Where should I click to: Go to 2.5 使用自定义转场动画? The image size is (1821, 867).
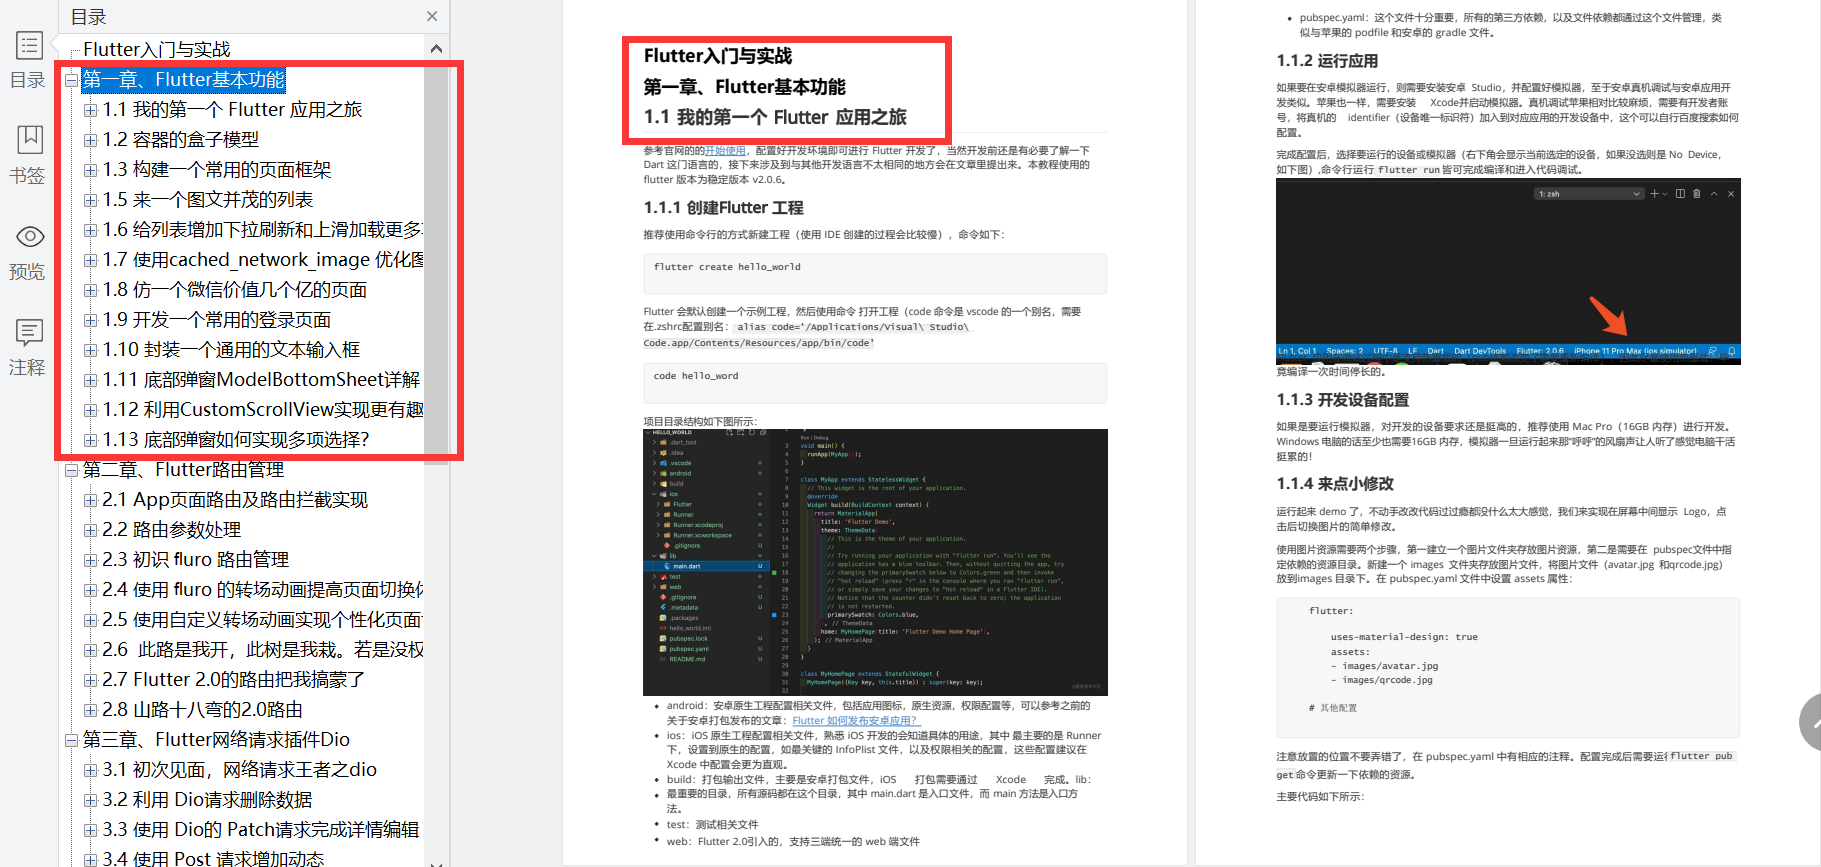tap(262, 620)
